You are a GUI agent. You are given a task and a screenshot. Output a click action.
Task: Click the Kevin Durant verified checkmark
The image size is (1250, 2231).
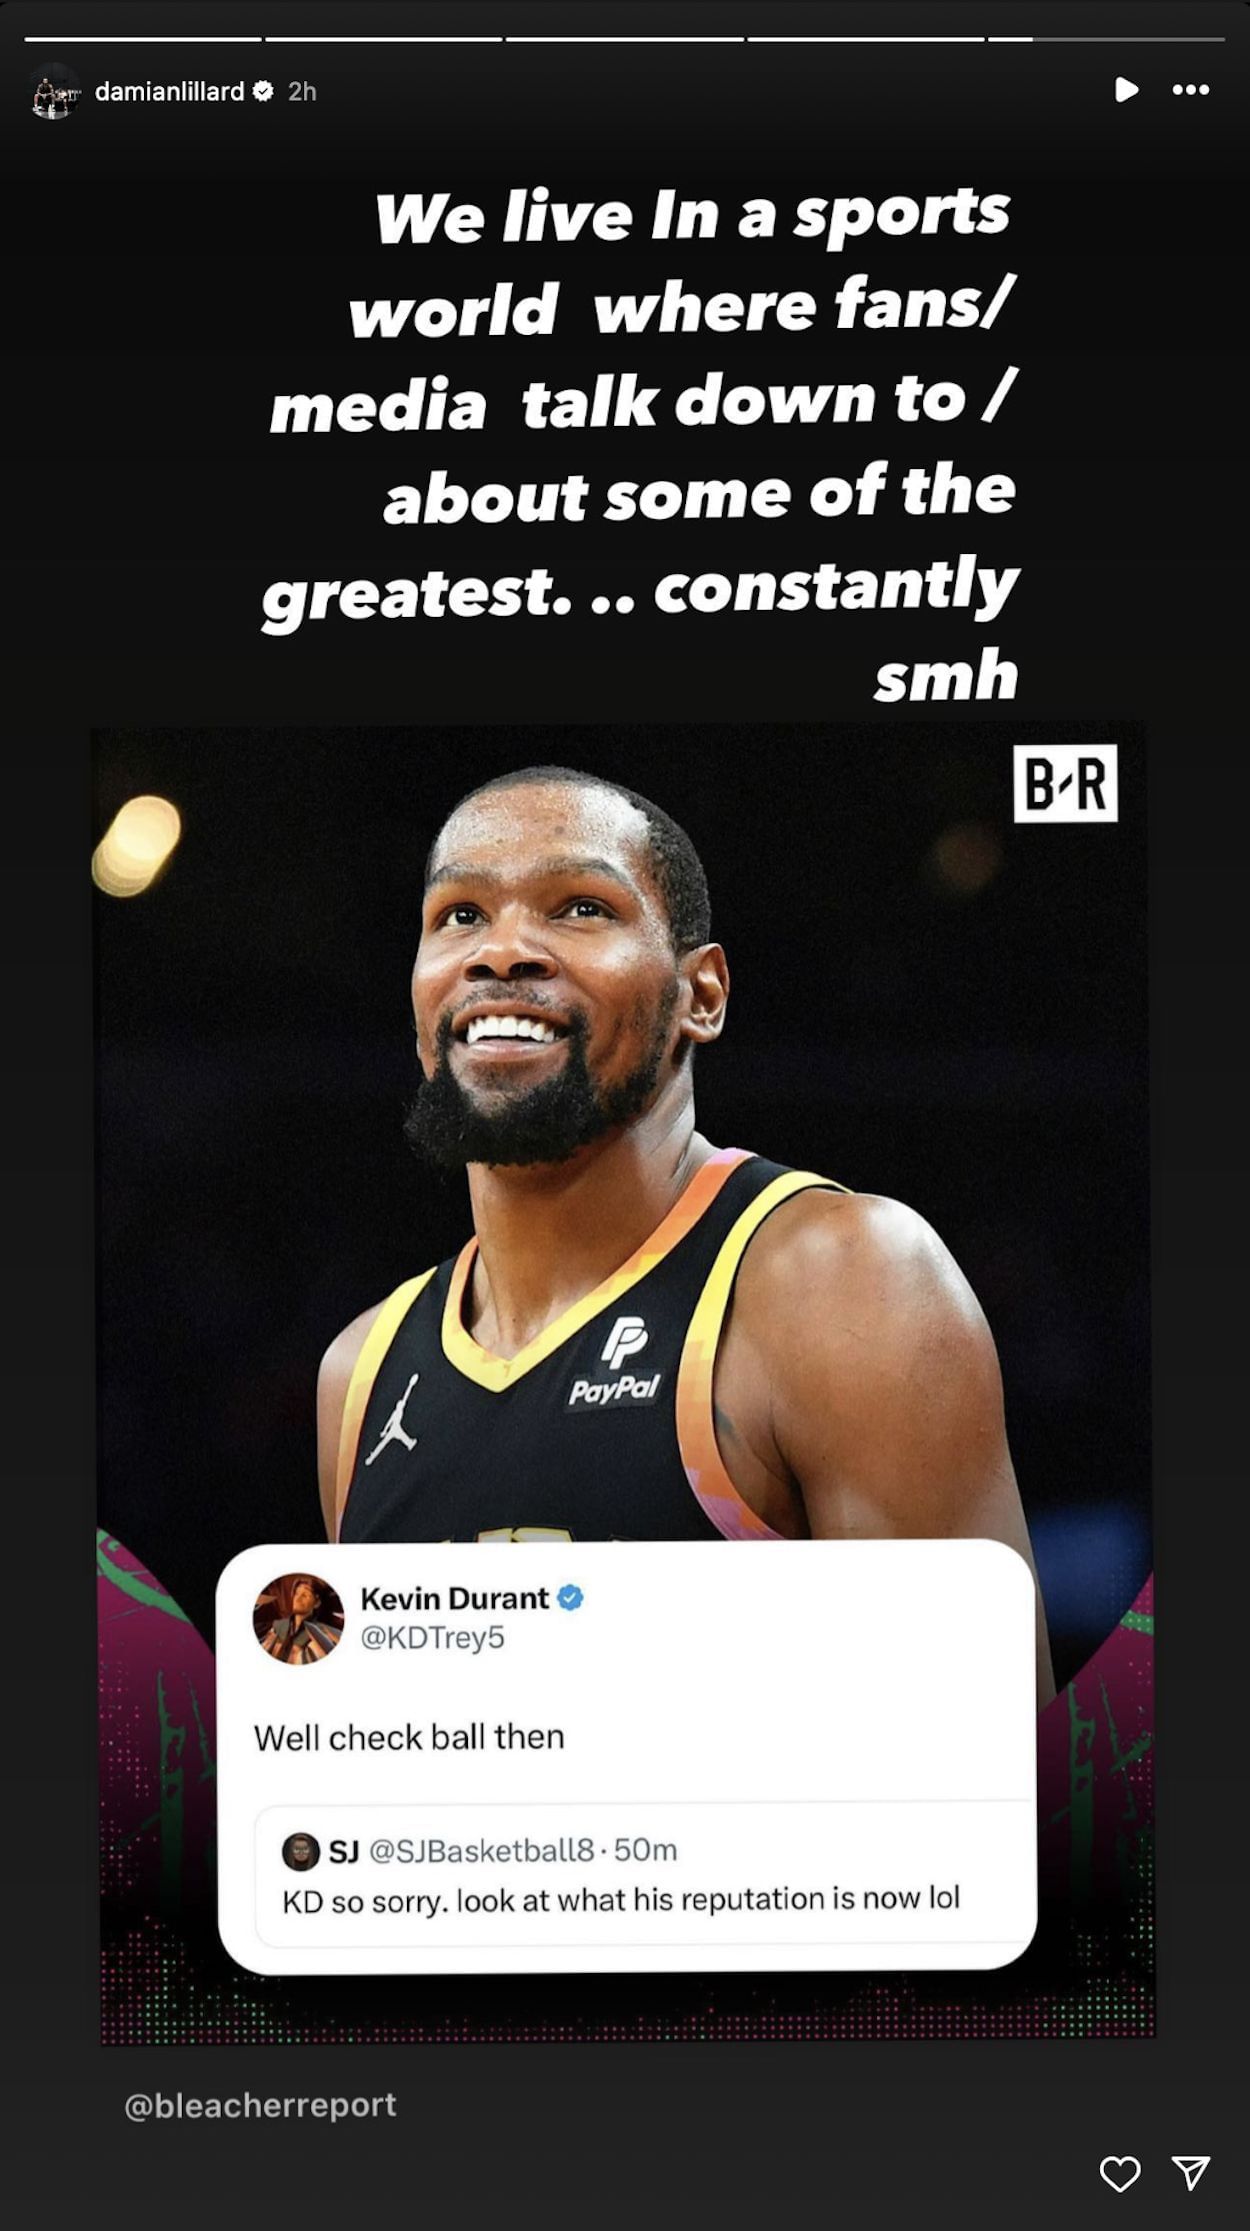coord(570,1598)
